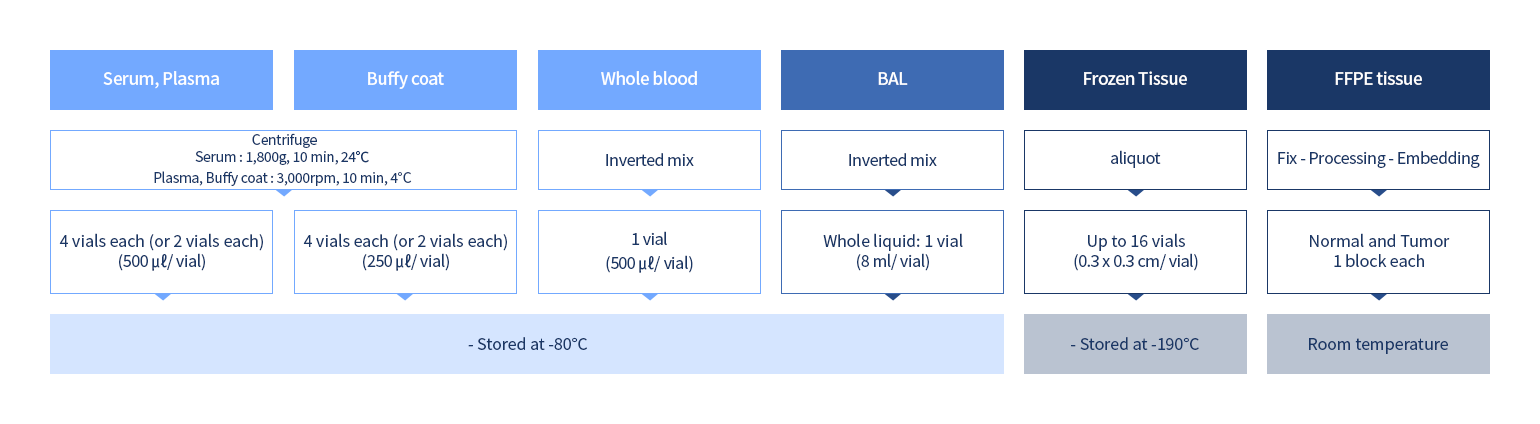Click the Stored at -80°C bar
1540x424 pixels.
527,344
